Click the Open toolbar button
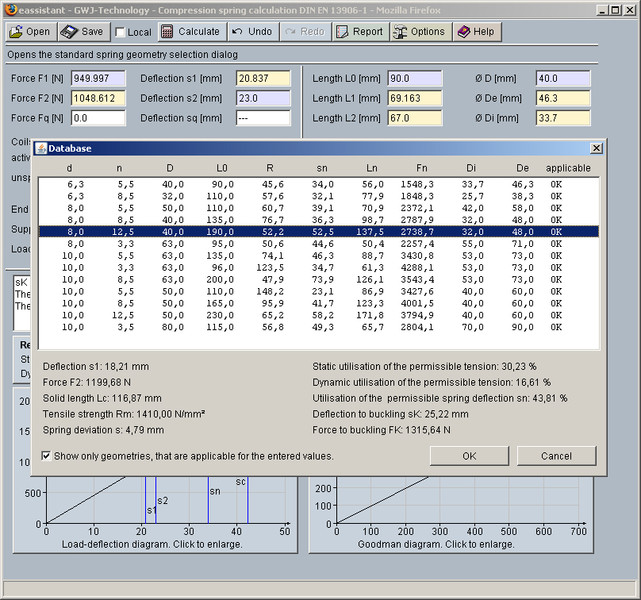The width and height of the screenshot is (641, 600). pyautogui.click(x=29, y=32)
